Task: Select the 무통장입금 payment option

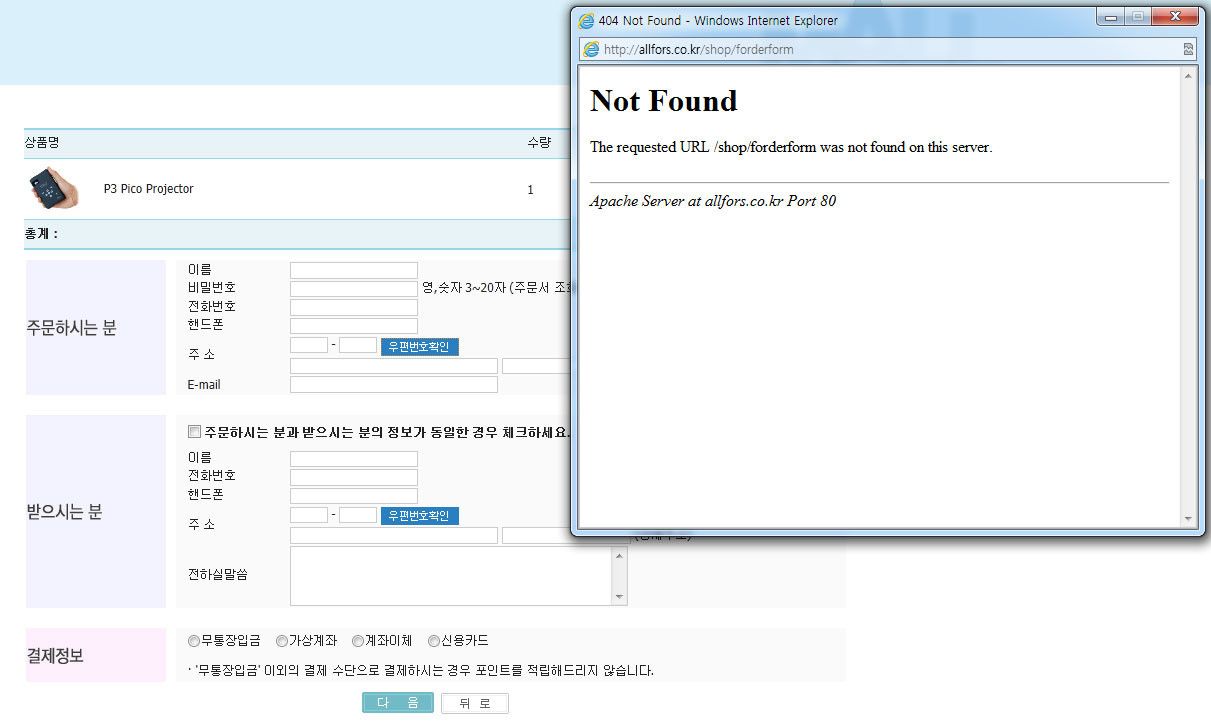Action: tap(194, 641)
